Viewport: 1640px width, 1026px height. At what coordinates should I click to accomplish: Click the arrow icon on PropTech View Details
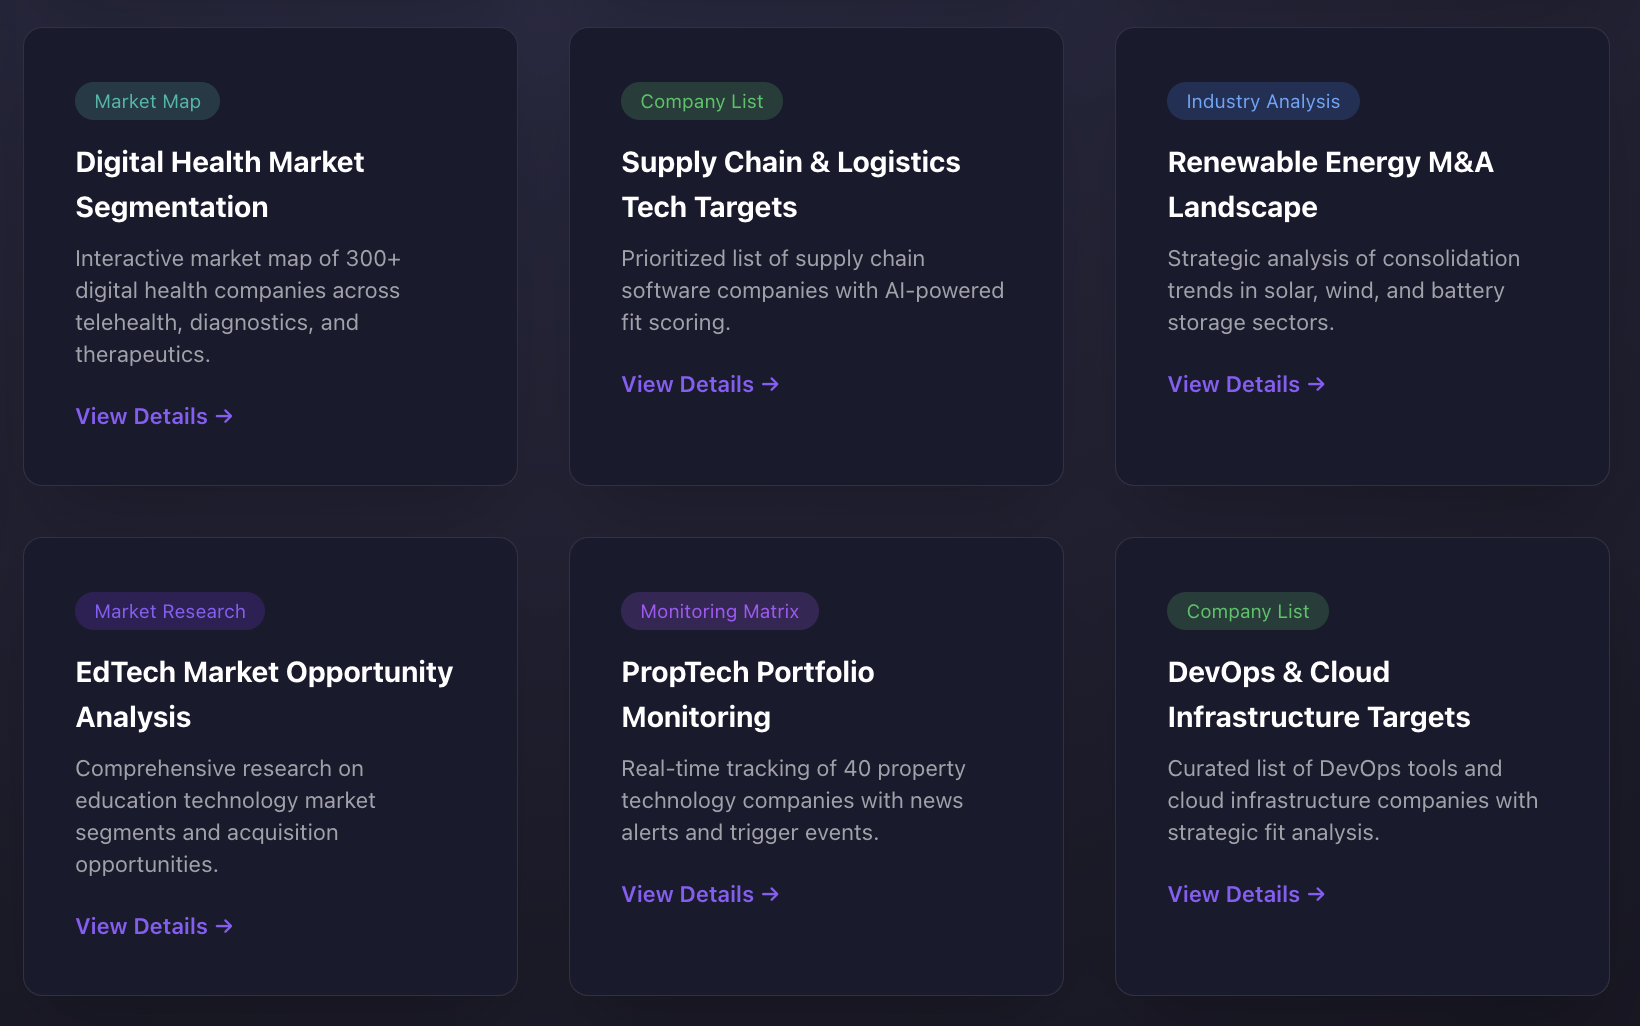point(770,894)
